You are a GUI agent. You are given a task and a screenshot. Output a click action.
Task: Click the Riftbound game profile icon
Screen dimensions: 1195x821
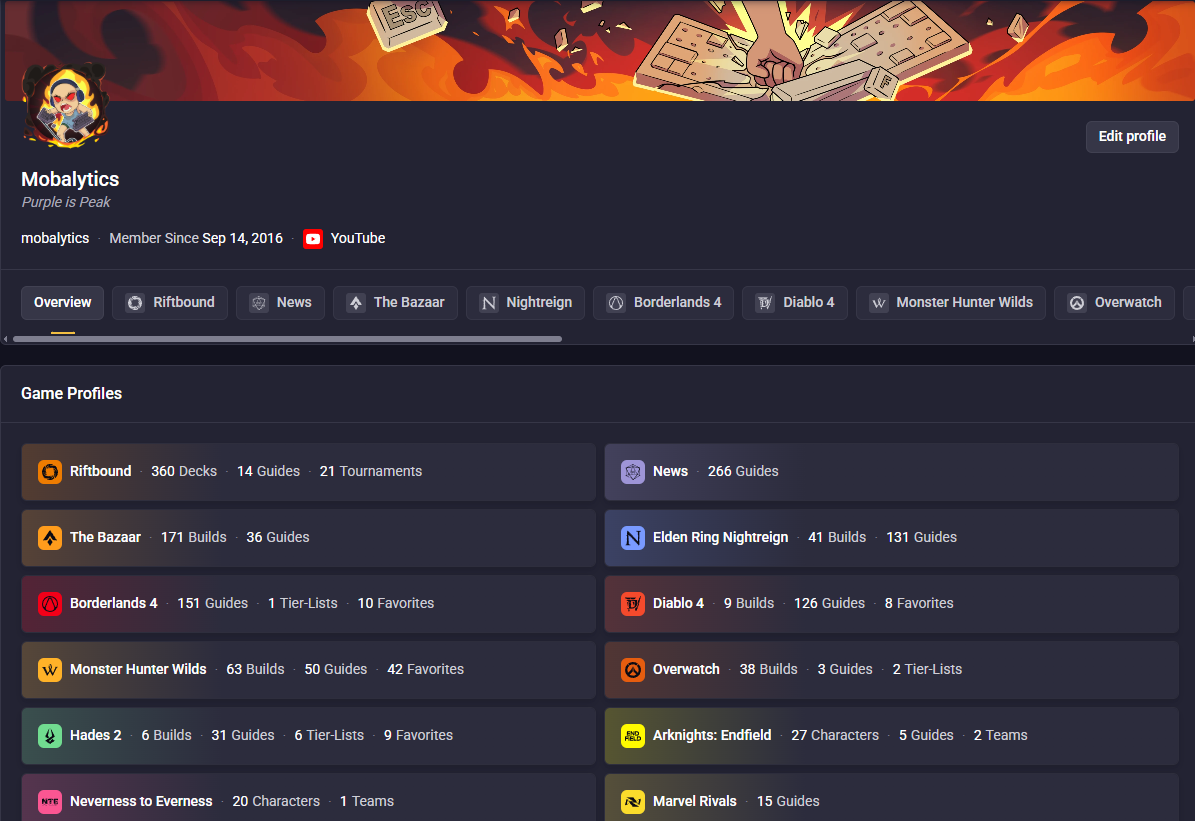(x=50, y=472)
